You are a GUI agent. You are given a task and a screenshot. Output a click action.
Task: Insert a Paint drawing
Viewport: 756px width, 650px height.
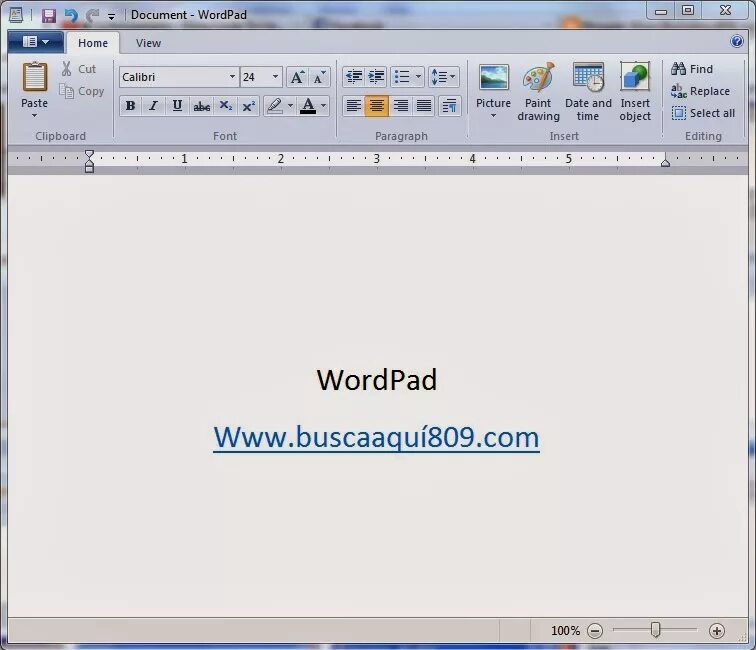click(x=539, y=92)
